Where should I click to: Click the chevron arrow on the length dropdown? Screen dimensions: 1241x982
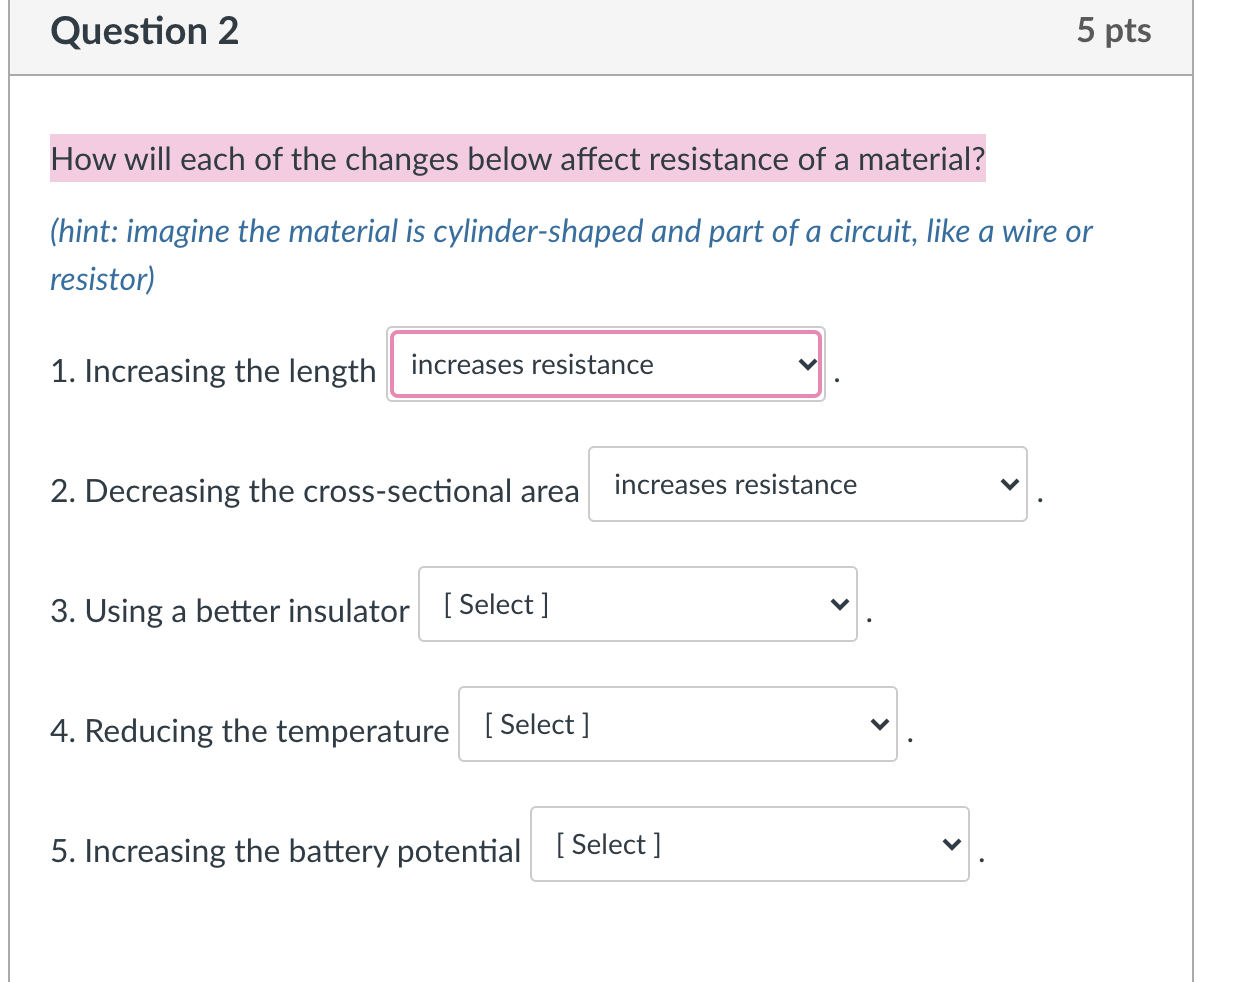point(807,365)
